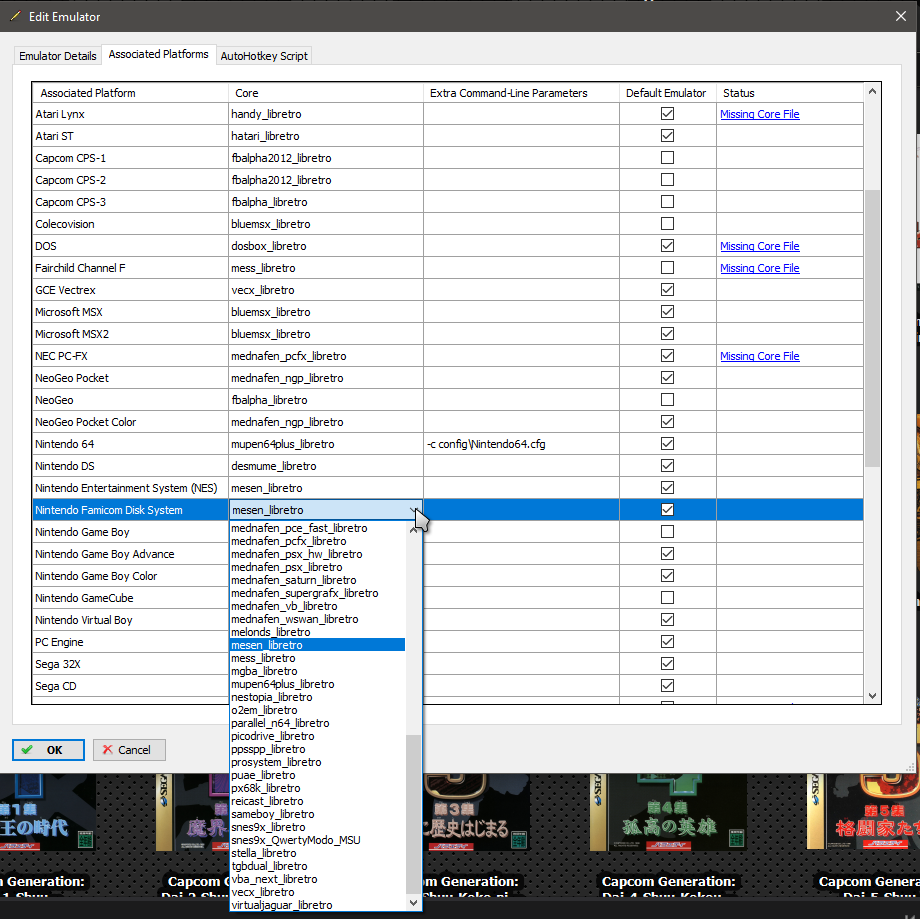Edit command-line parameters for Nintendo 64
The image size is (920, 919).
520,444
